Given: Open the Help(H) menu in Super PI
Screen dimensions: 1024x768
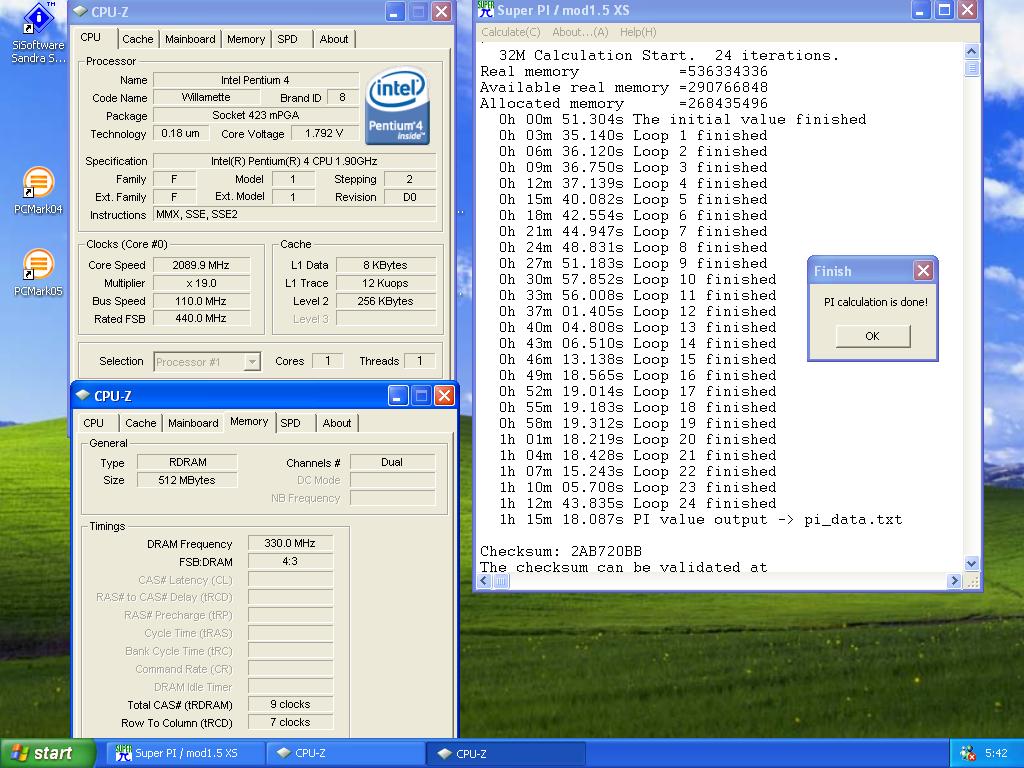Looking at the screenshot, I should (x=638, y=32).
